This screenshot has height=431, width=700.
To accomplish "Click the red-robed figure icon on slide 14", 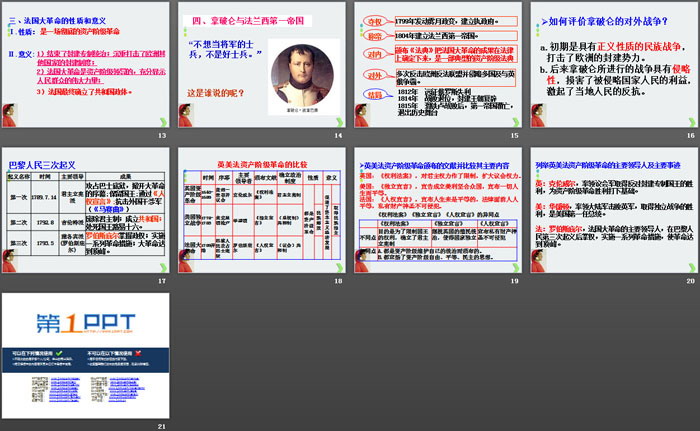I will [x=185, y=116].
